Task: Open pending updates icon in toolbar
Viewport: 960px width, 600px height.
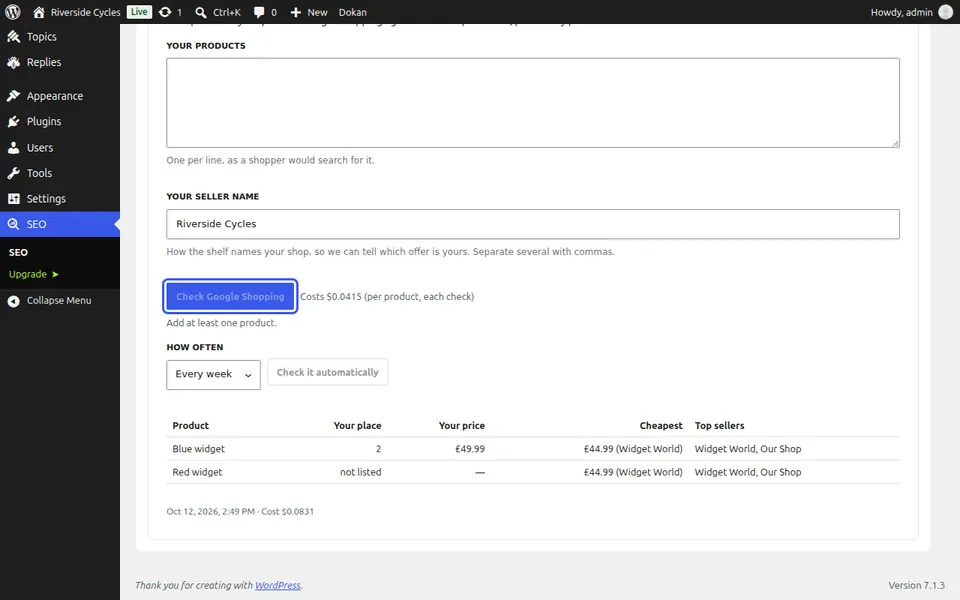Action: click(165, 12)
